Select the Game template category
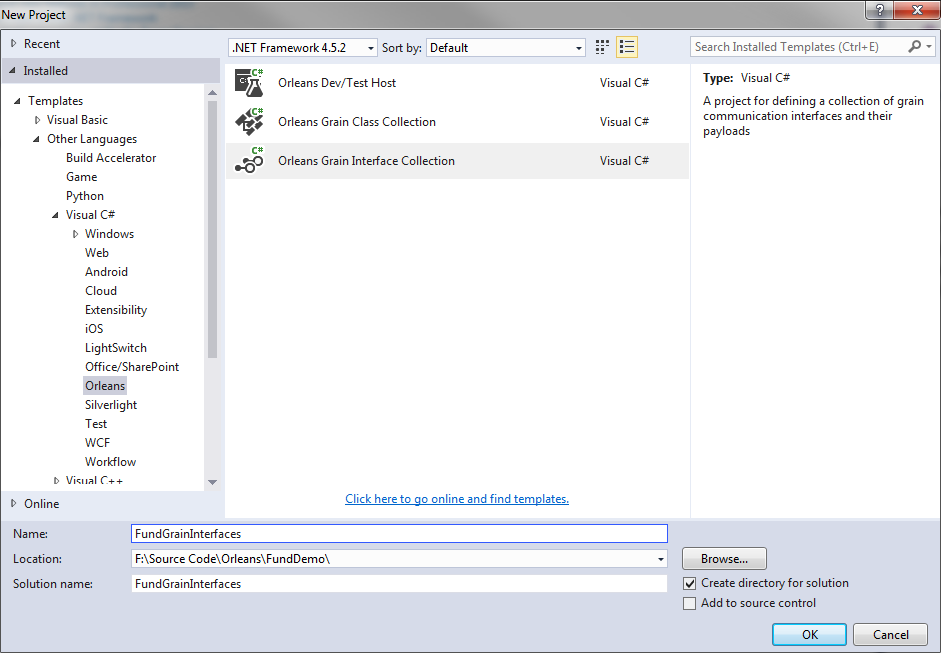 pos(82,177)
